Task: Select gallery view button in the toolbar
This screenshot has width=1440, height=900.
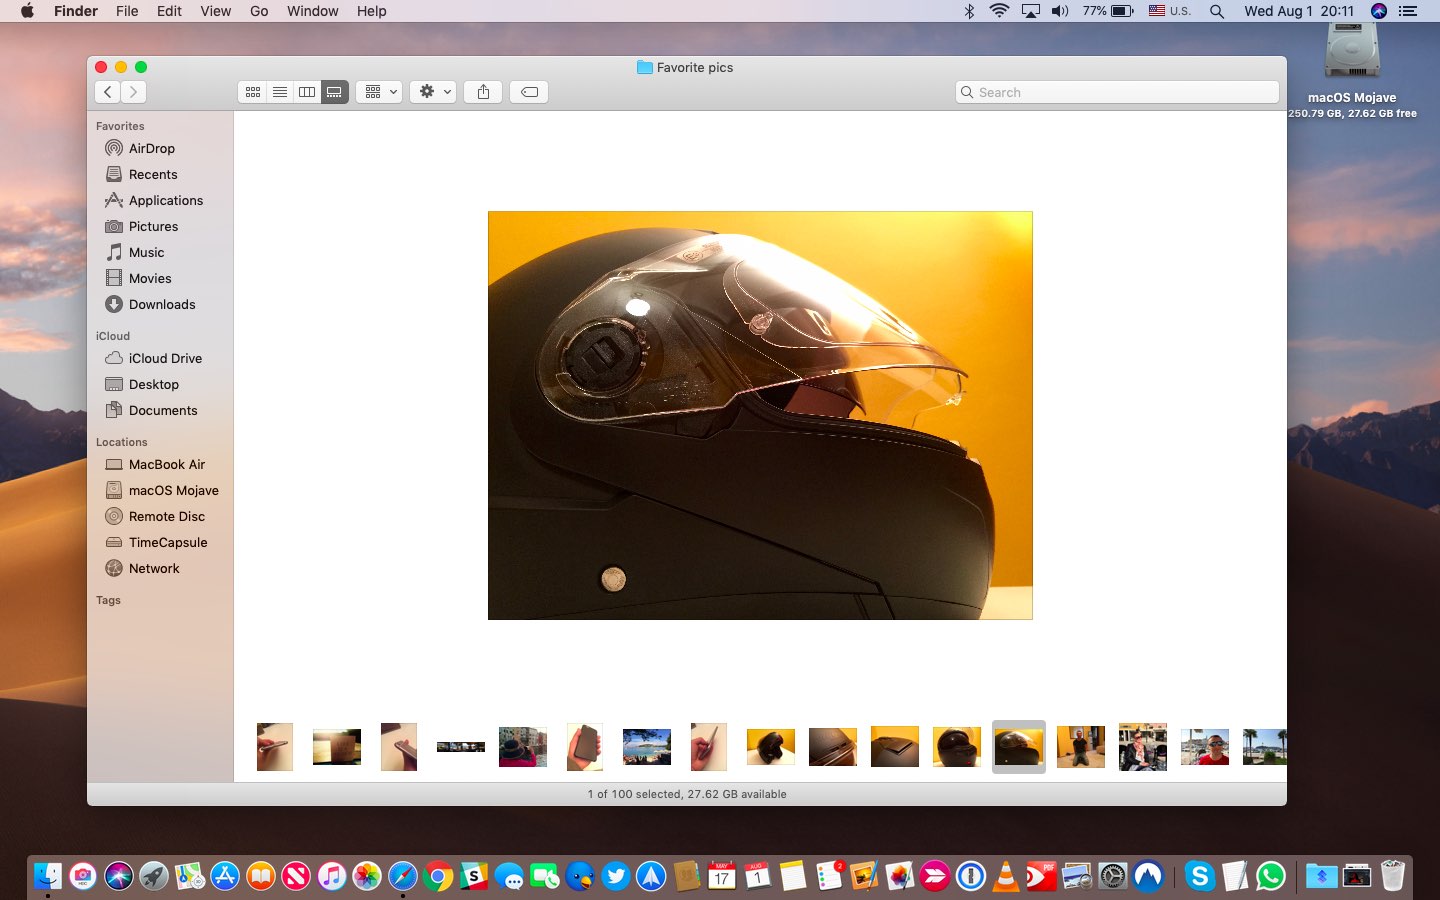Action: (x=334, y=92)
